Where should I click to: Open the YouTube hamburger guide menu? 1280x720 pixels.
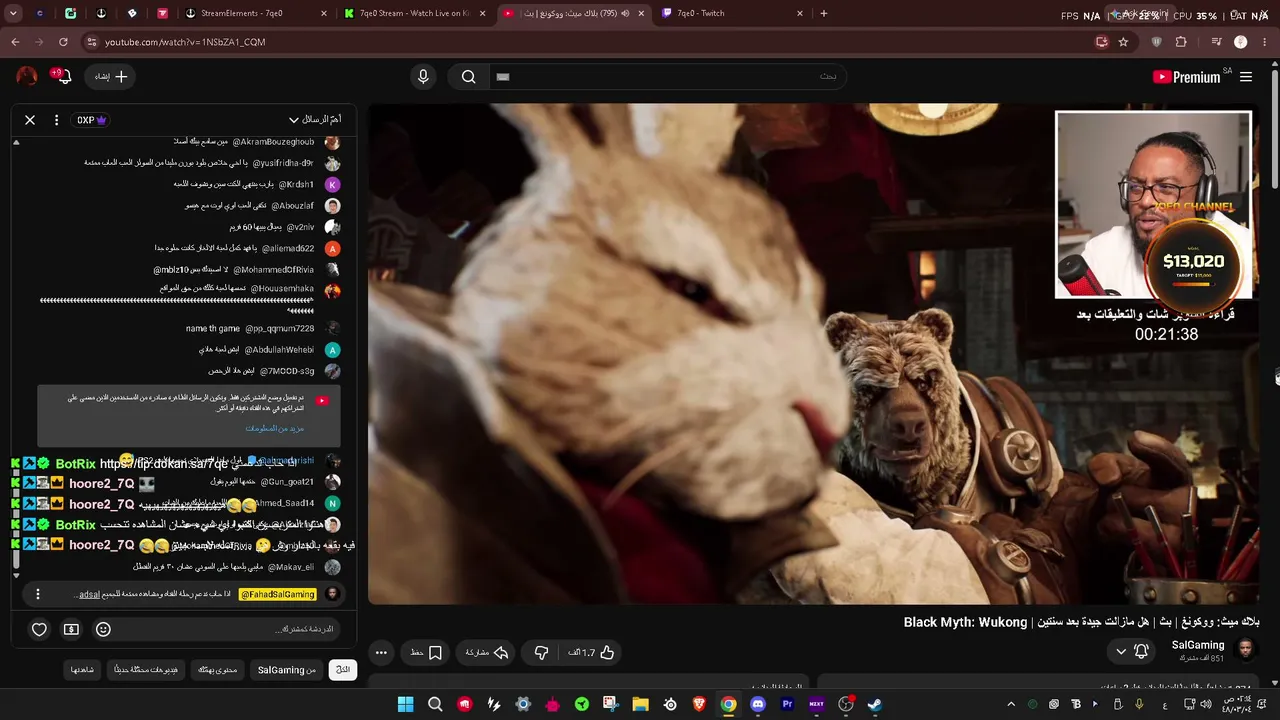point(1246,77)
